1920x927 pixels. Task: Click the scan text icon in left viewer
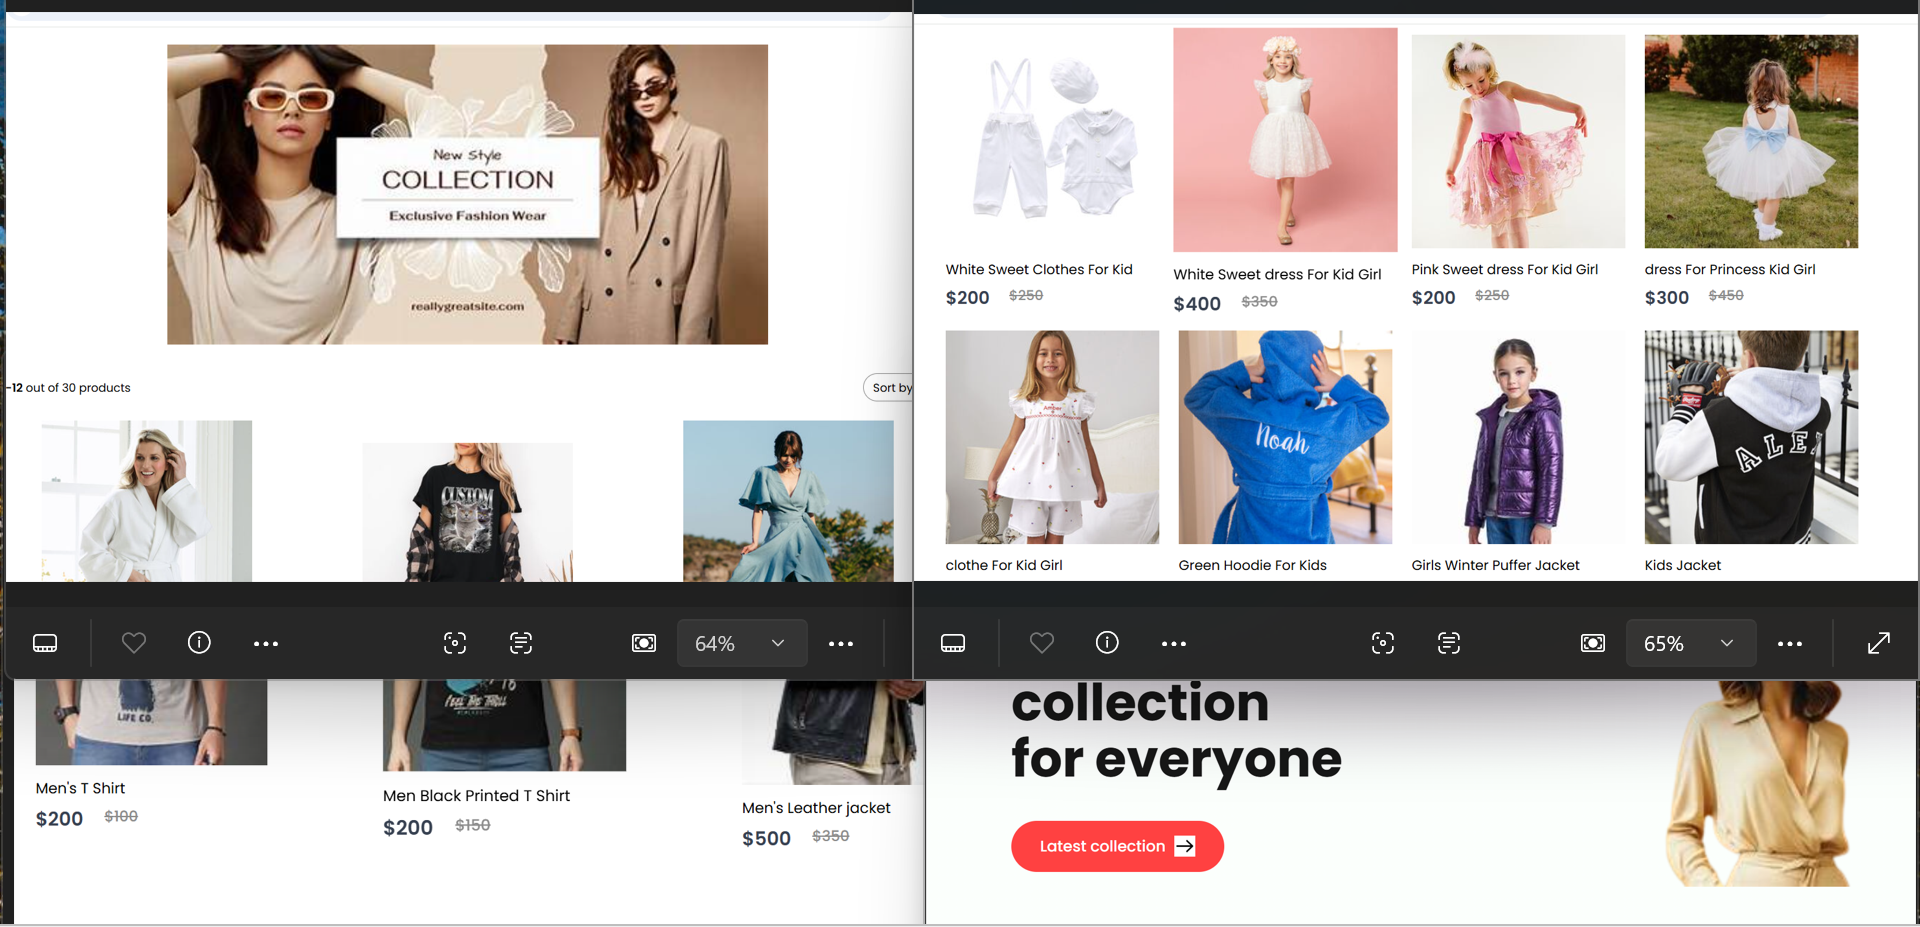coord(521,643)
